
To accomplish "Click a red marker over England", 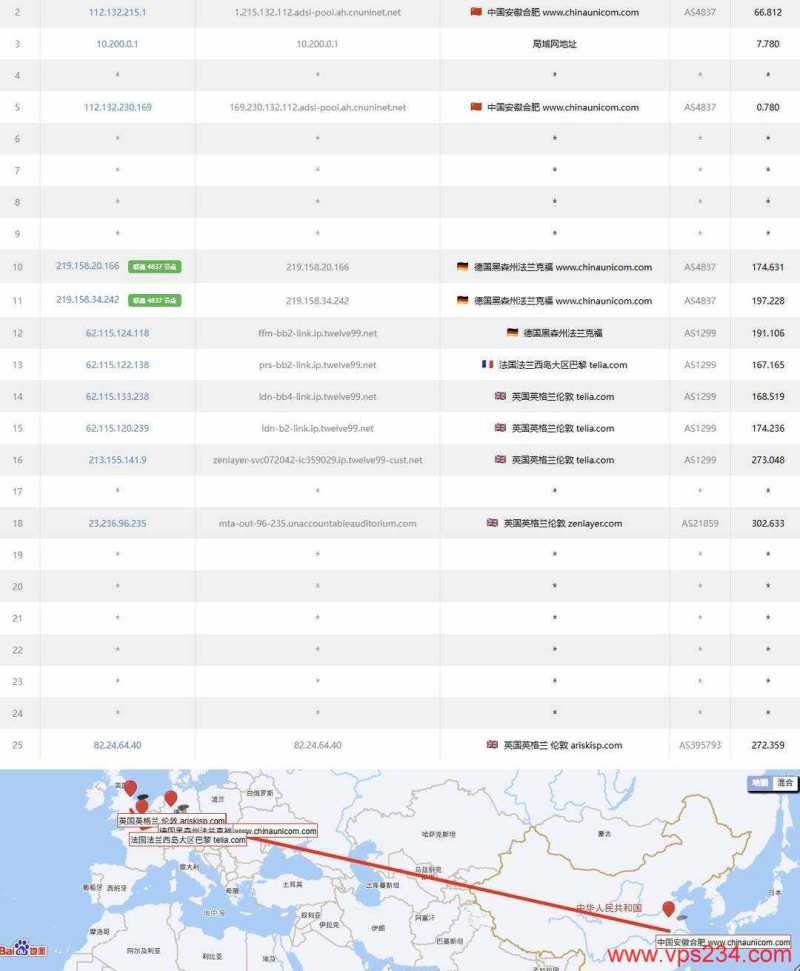I will [x=130, y=790].
